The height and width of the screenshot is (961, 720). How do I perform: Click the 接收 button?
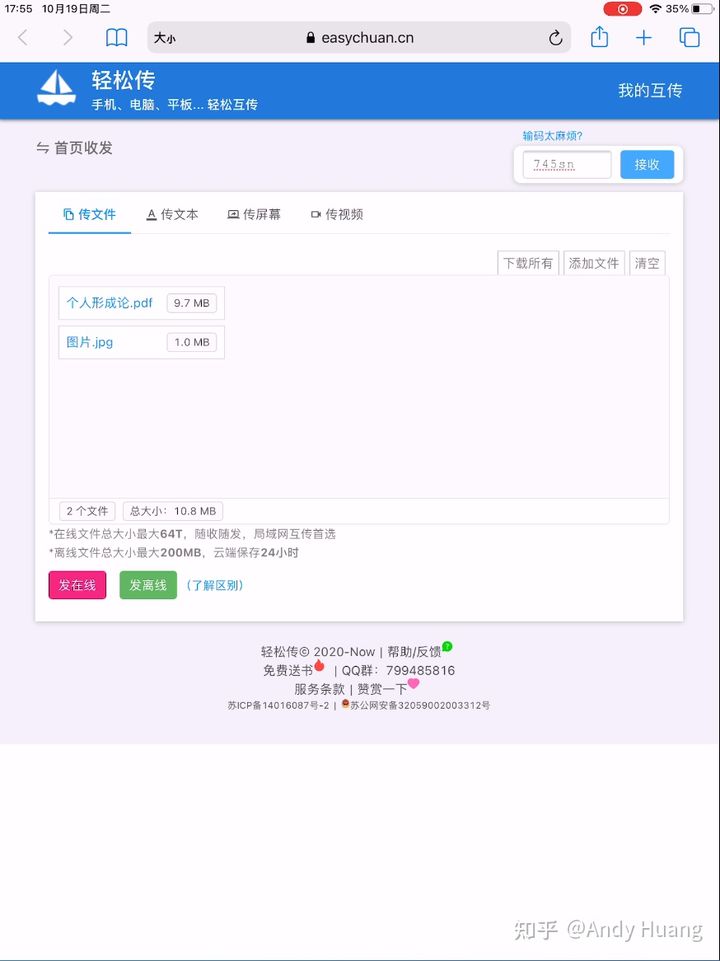click(647, 165)
